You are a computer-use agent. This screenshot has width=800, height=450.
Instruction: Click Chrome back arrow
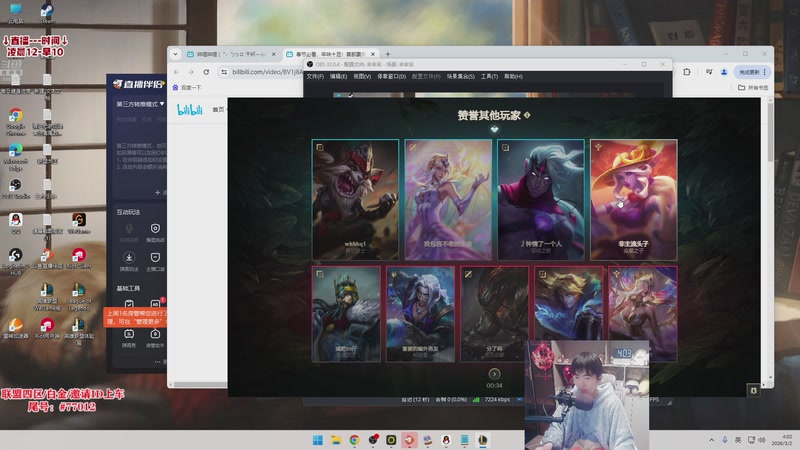pyautogui.click(x=177, y=72)
